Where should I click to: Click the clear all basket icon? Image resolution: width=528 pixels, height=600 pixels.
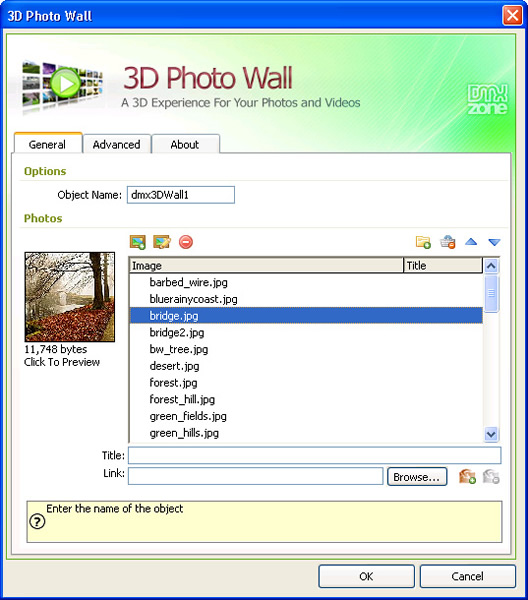coord(448,242)
